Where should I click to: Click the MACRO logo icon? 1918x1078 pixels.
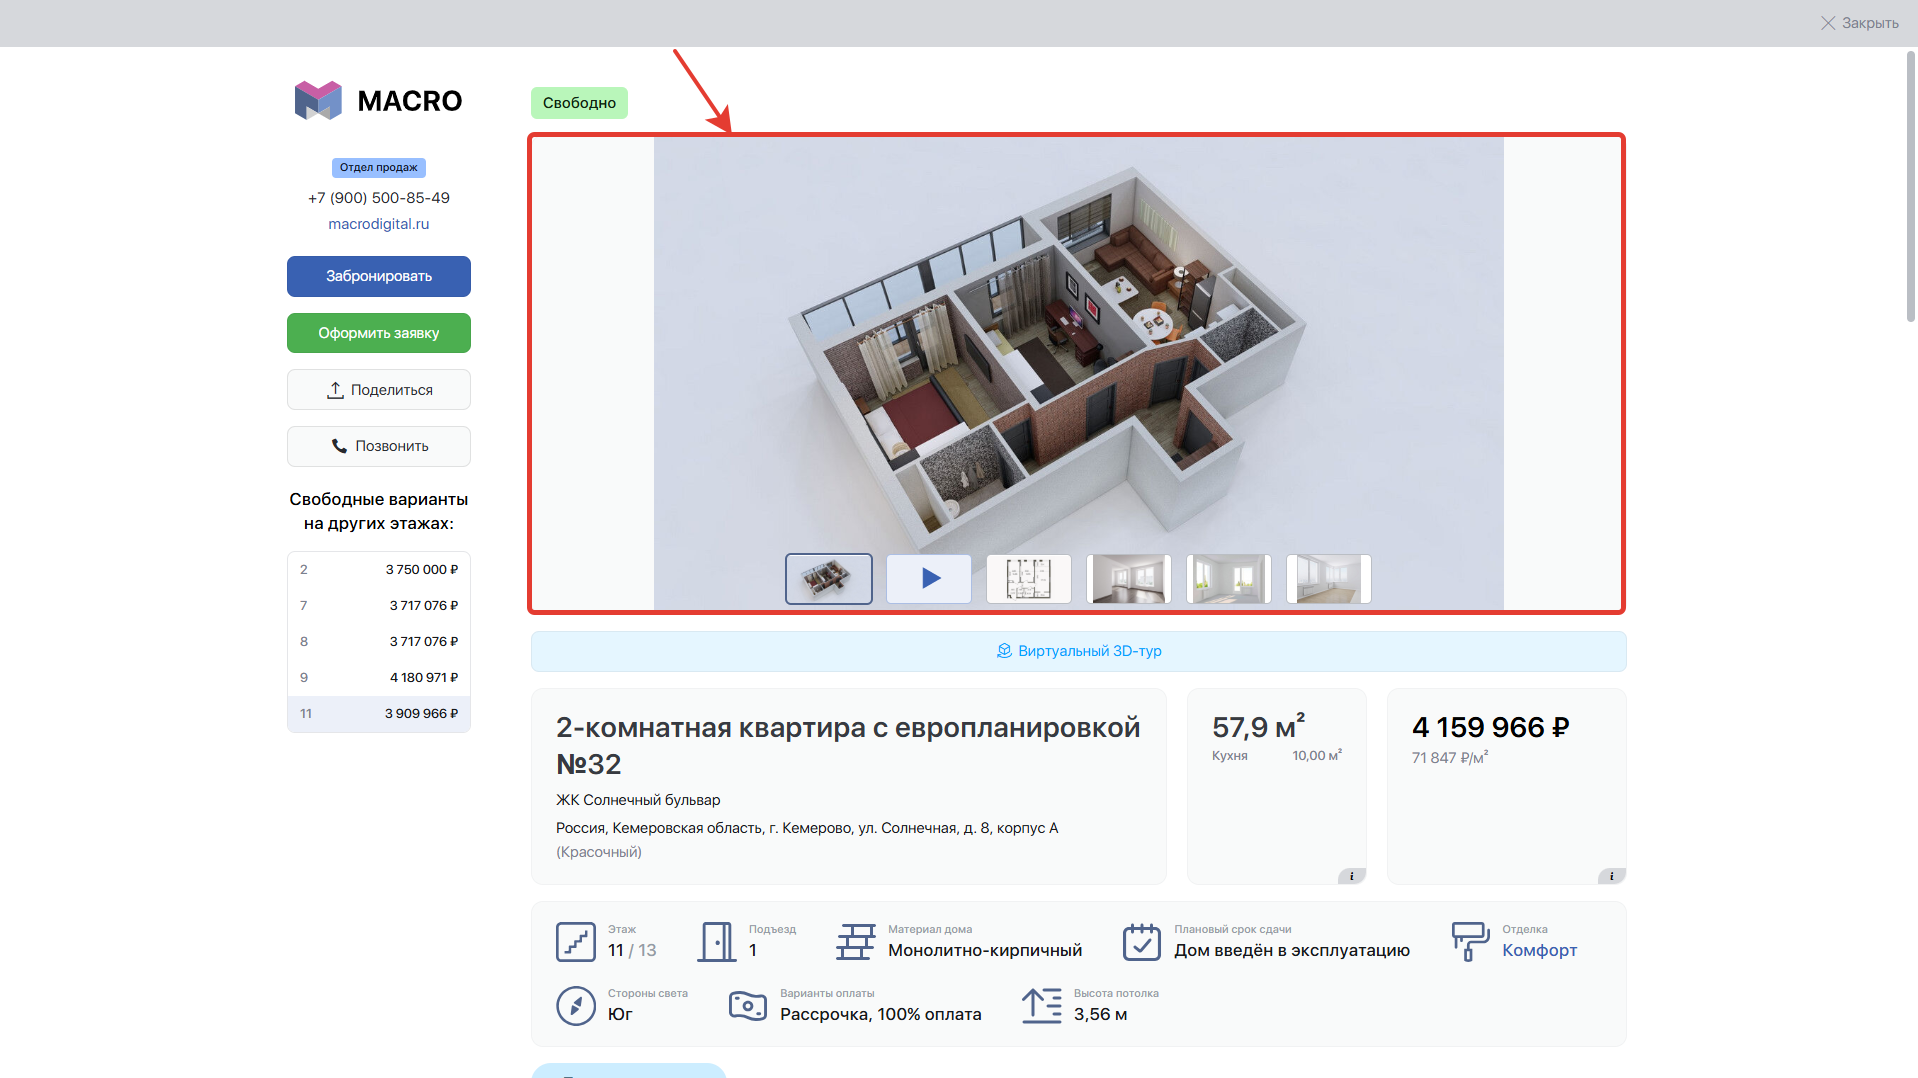(x=318, y=101)
